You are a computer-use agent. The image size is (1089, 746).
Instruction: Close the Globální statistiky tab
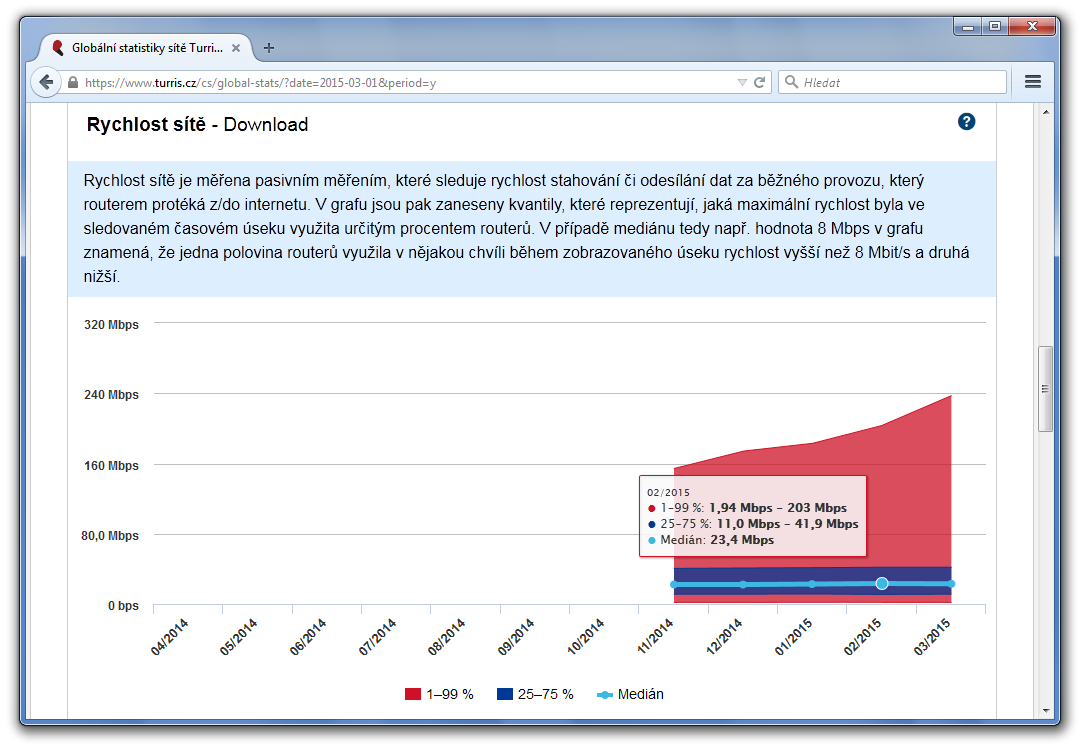[x=236, y=47]
